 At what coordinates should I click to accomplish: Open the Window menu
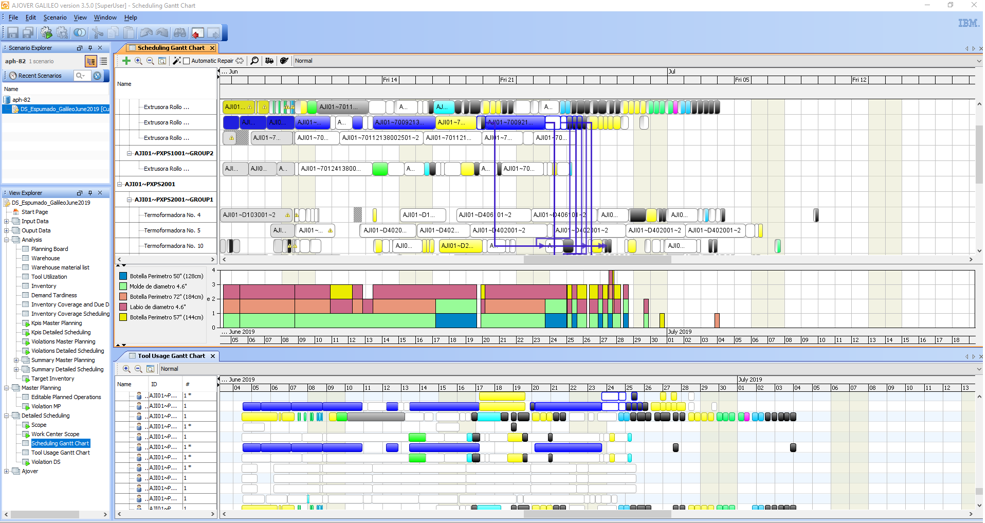tap(105, 18)
